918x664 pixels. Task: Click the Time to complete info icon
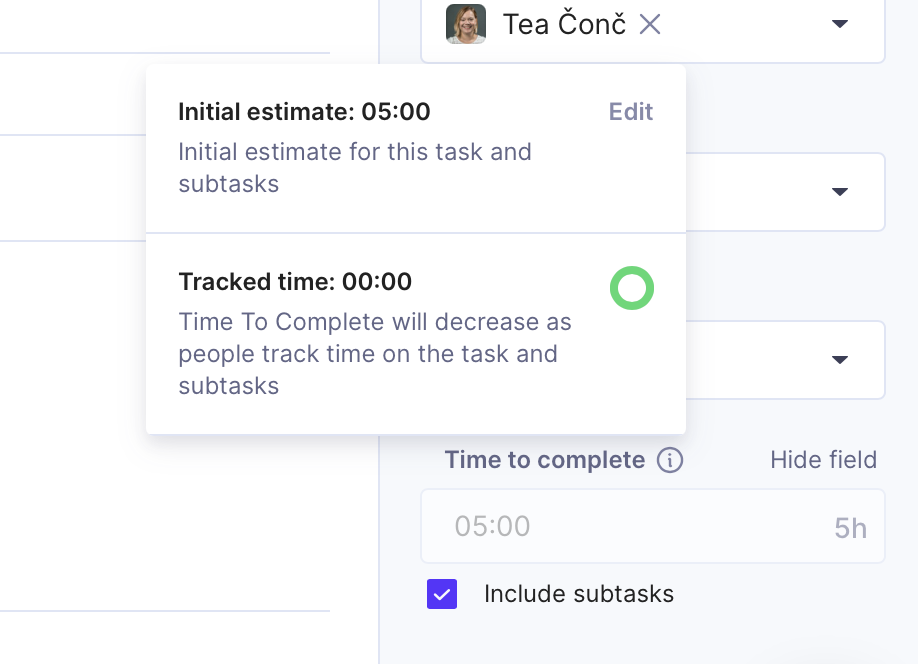[x=670, y=460]
